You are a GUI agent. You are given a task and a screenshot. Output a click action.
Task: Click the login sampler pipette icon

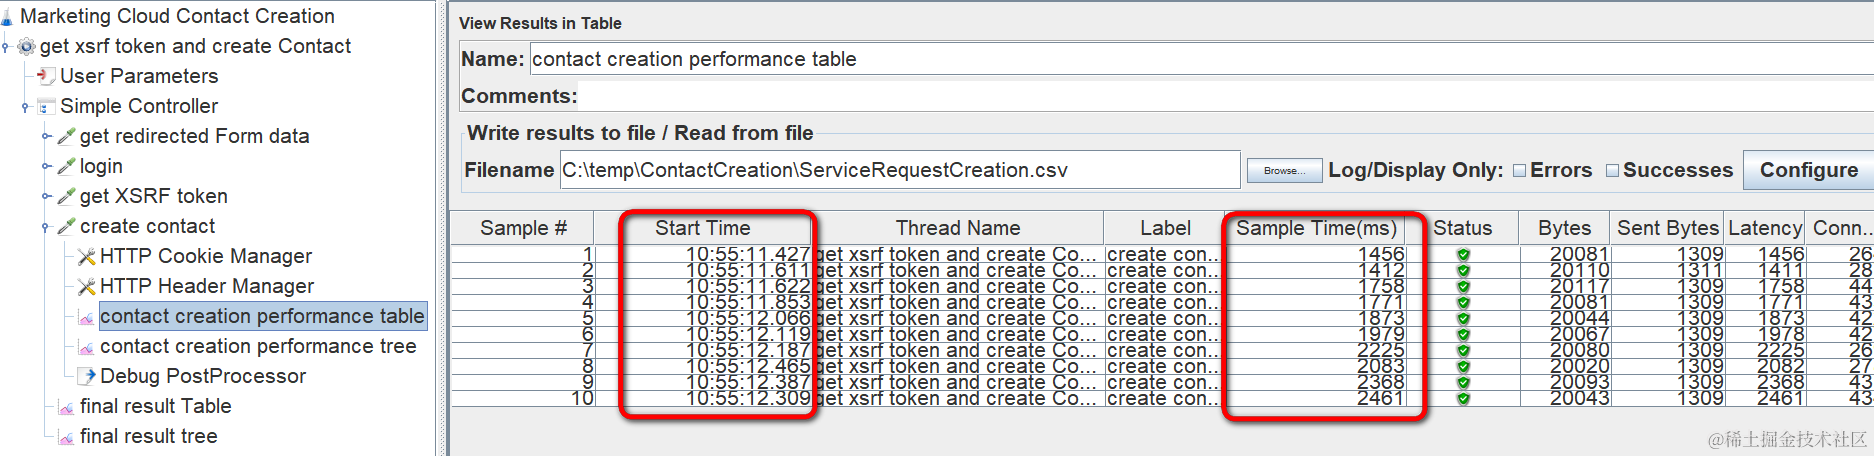pos(67,166)
